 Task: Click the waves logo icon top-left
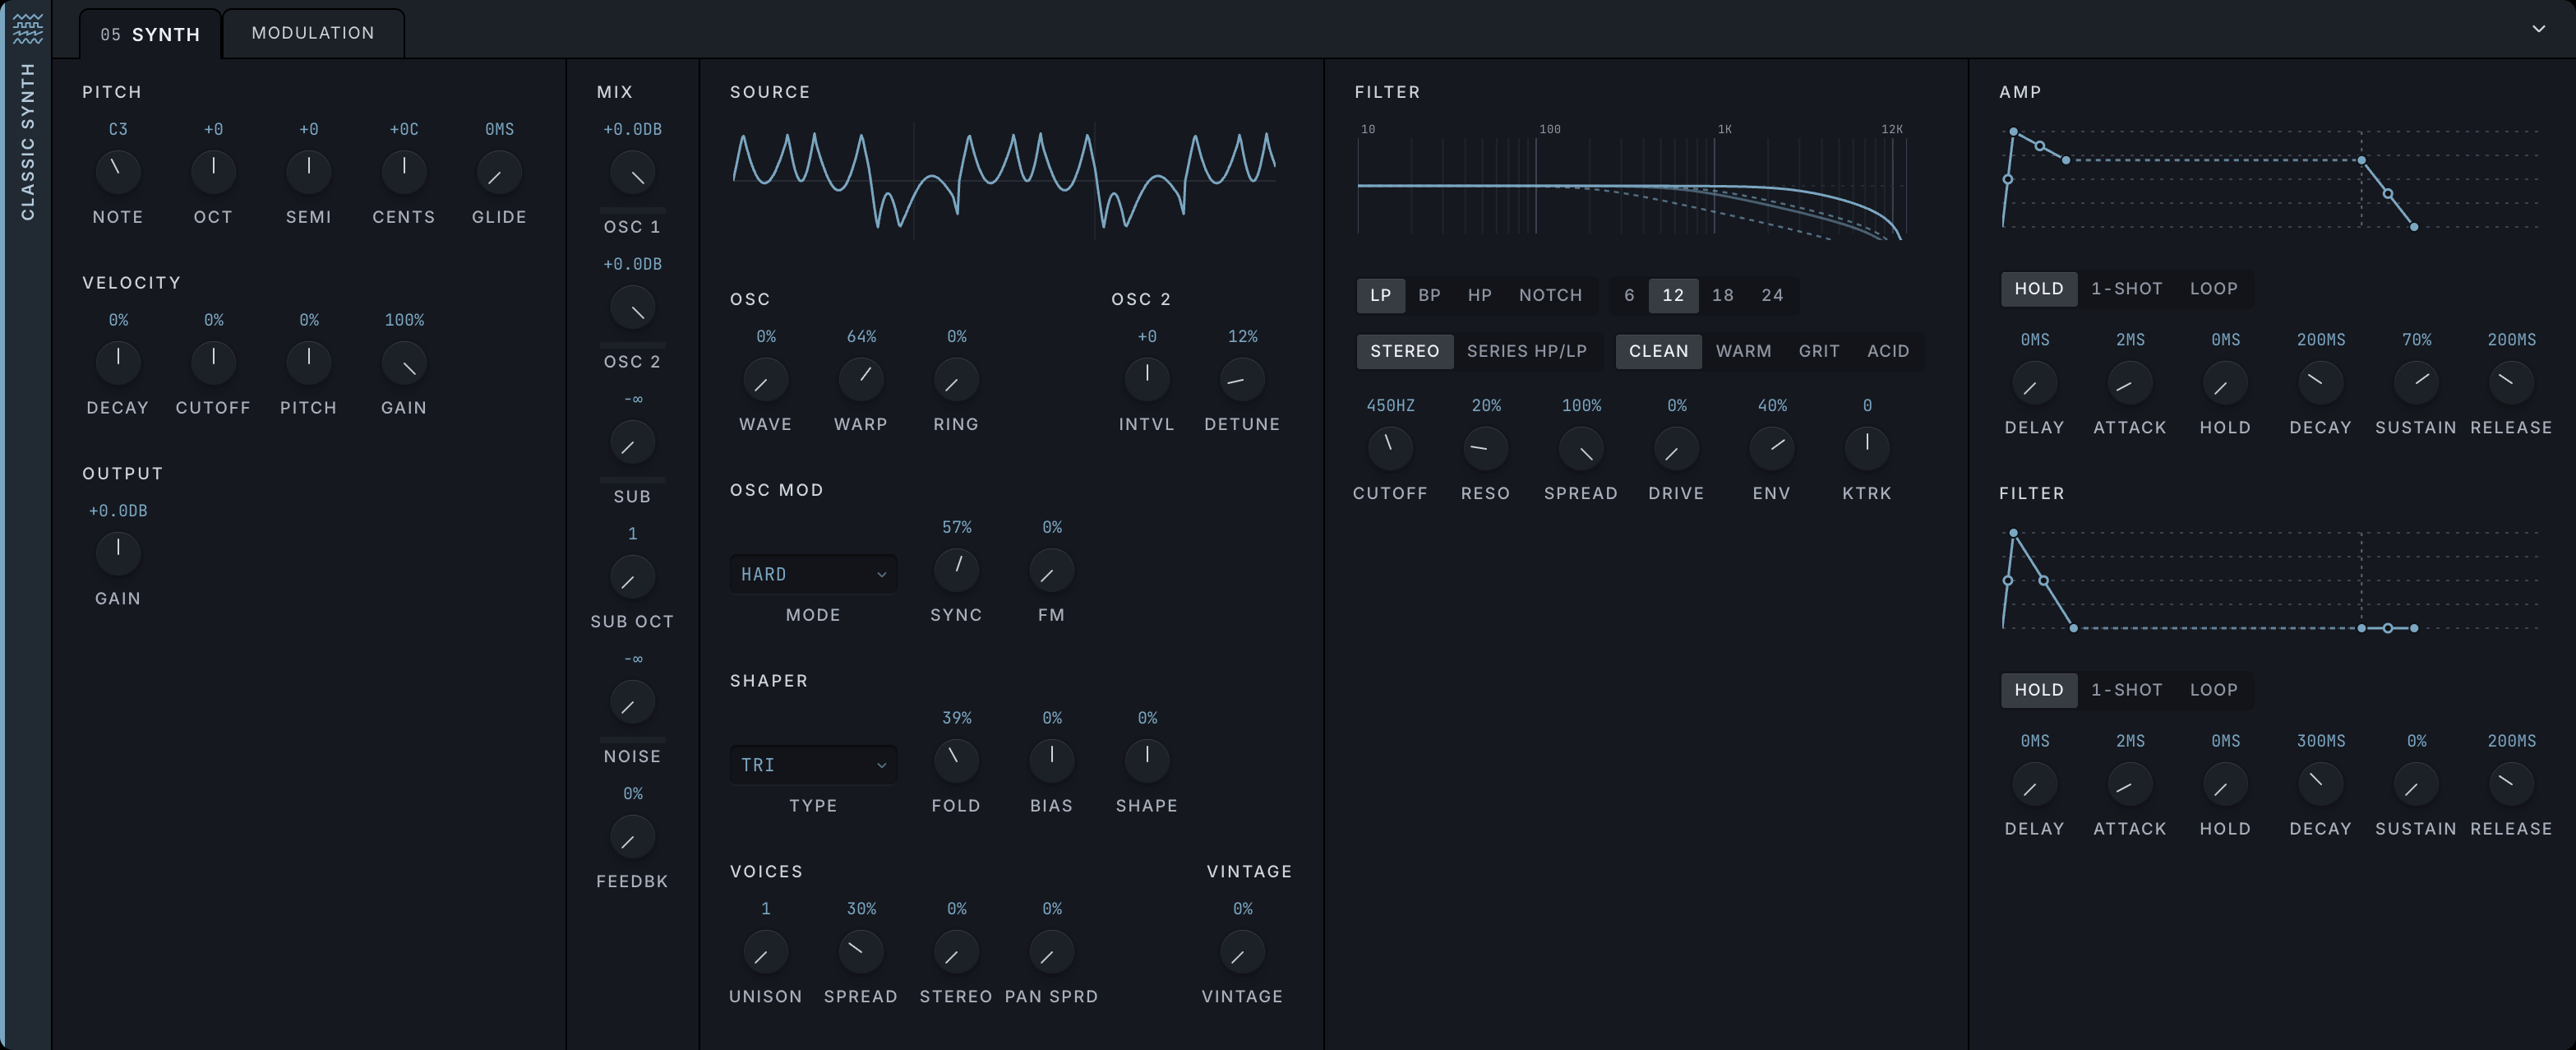(28, 28)
